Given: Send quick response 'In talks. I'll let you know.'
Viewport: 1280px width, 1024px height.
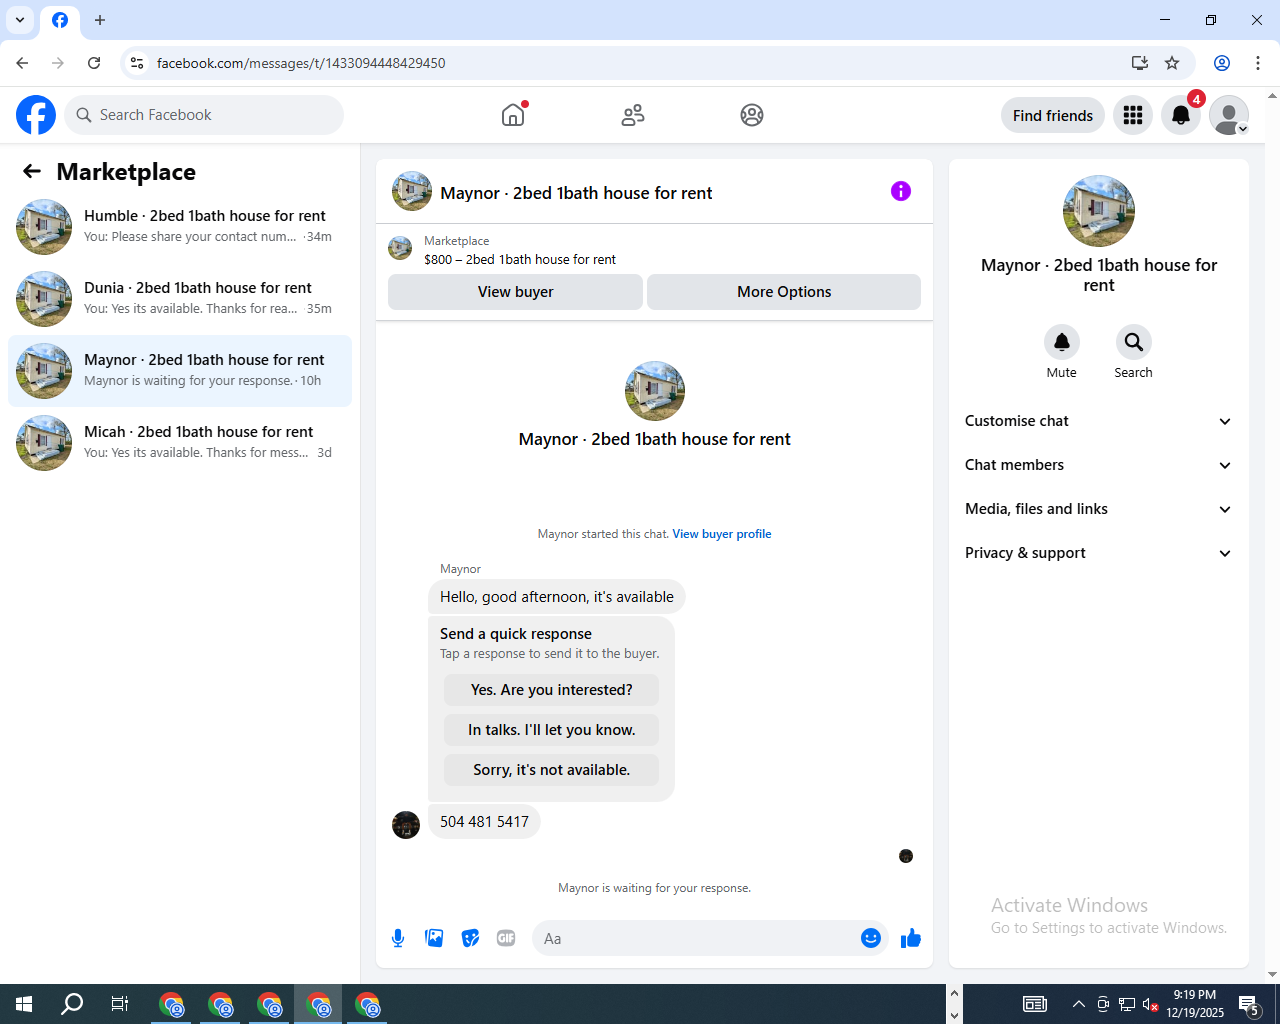Looking at the screenshot, I should [x=551, y=730].
